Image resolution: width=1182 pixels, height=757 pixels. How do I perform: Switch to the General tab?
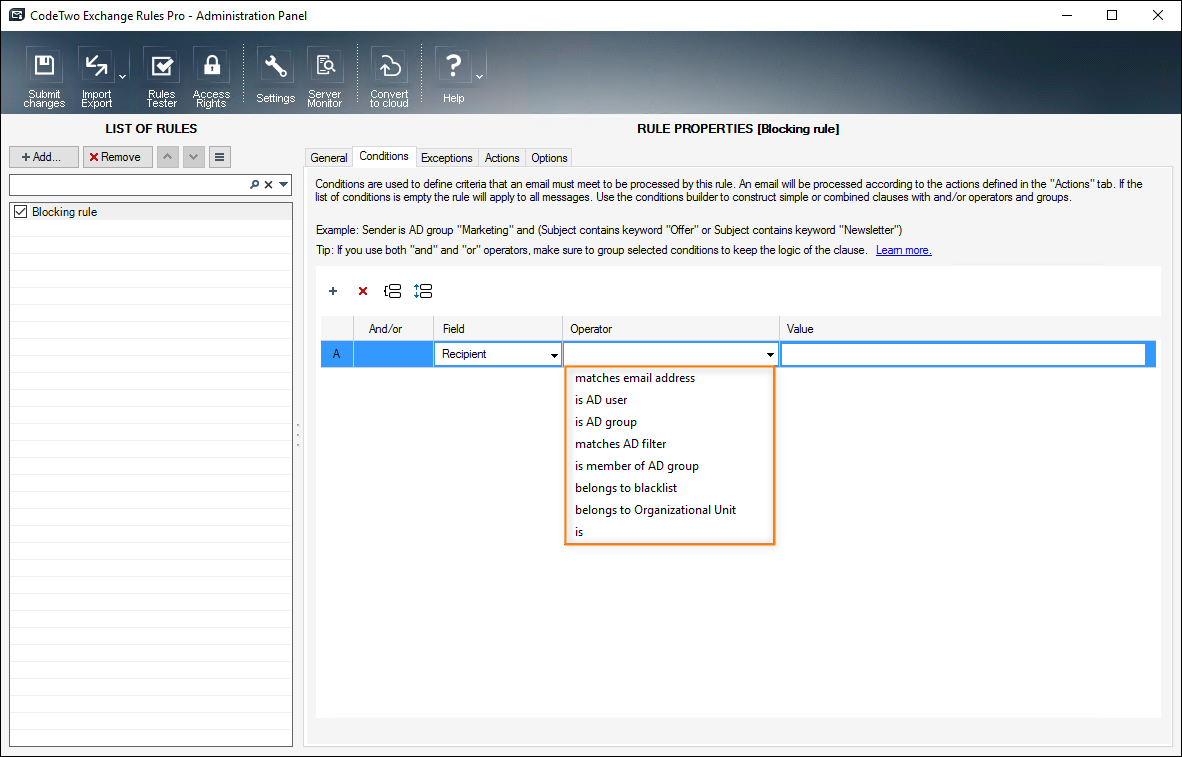click(329, 158)
